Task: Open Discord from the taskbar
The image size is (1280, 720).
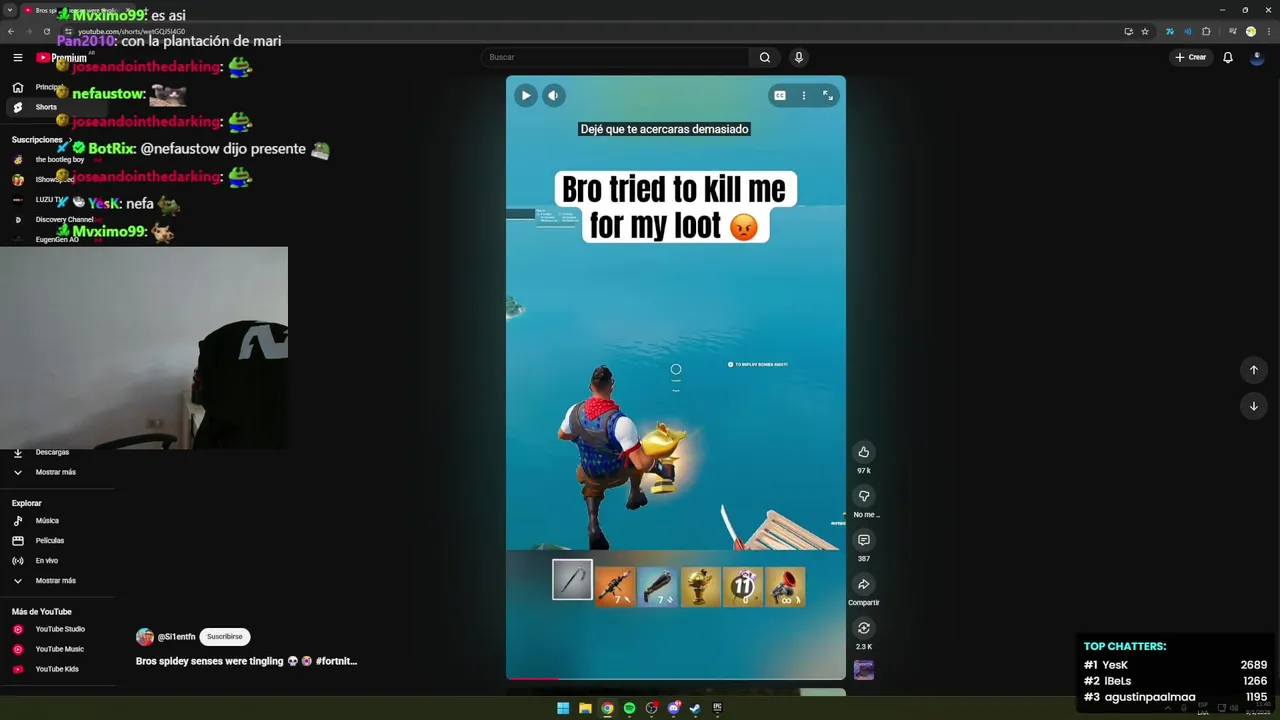Action: pos(673,708)
